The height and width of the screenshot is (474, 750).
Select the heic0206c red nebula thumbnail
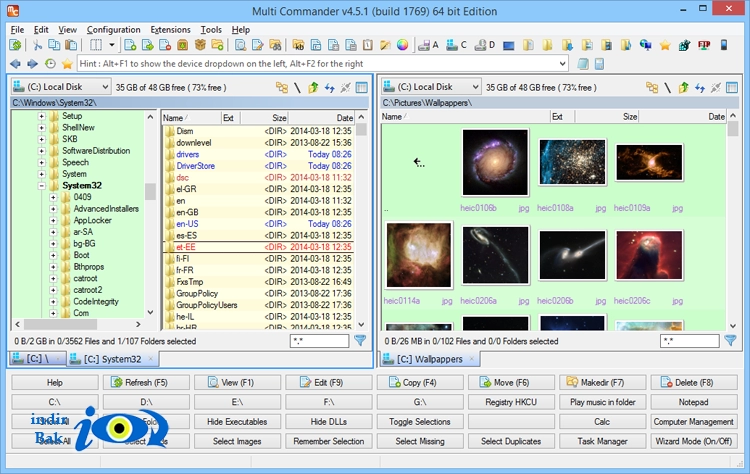click(649, 255)
